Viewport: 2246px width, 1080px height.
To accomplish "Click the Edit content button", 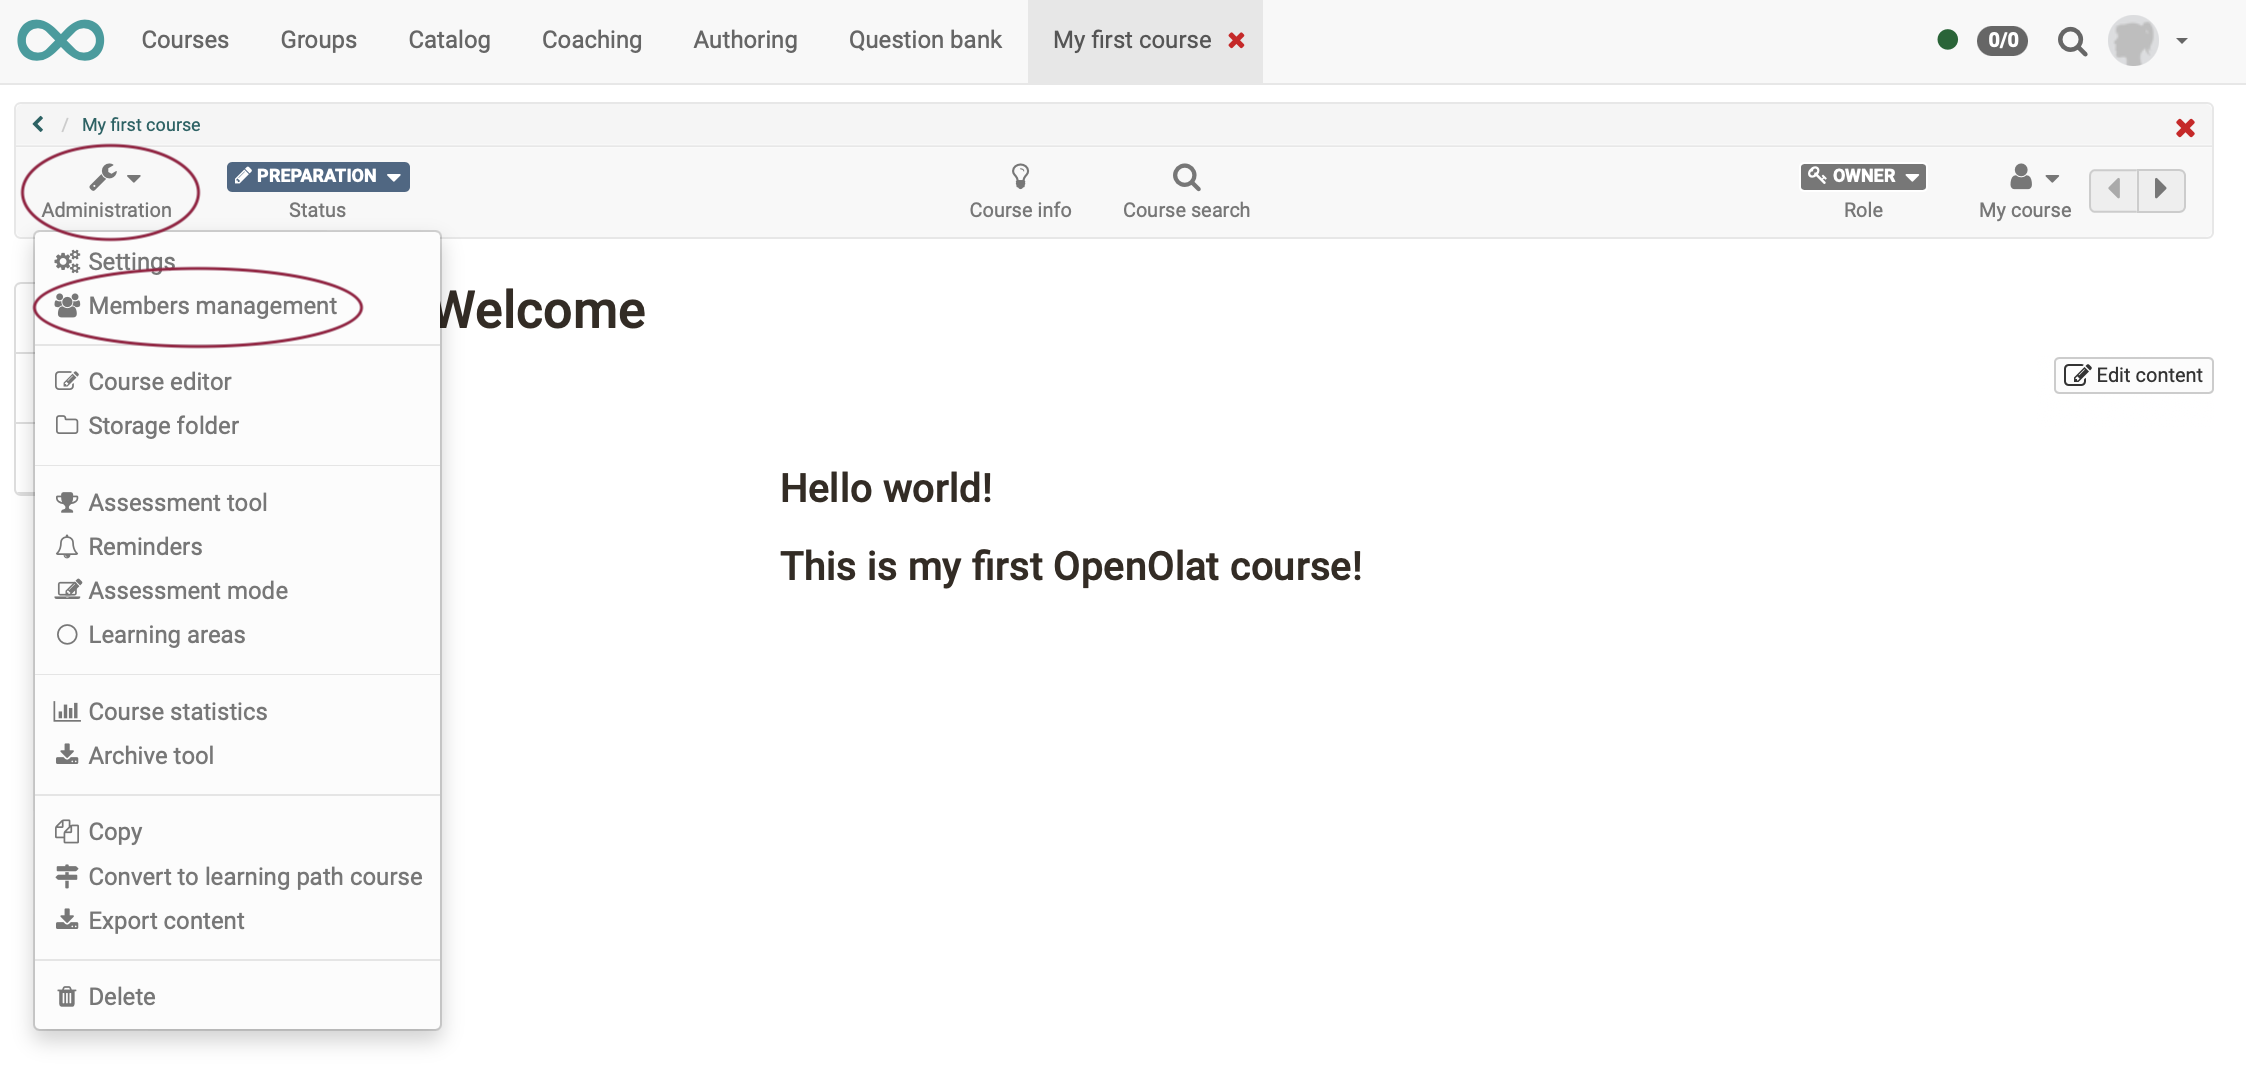I will [x=2133, y=375].
